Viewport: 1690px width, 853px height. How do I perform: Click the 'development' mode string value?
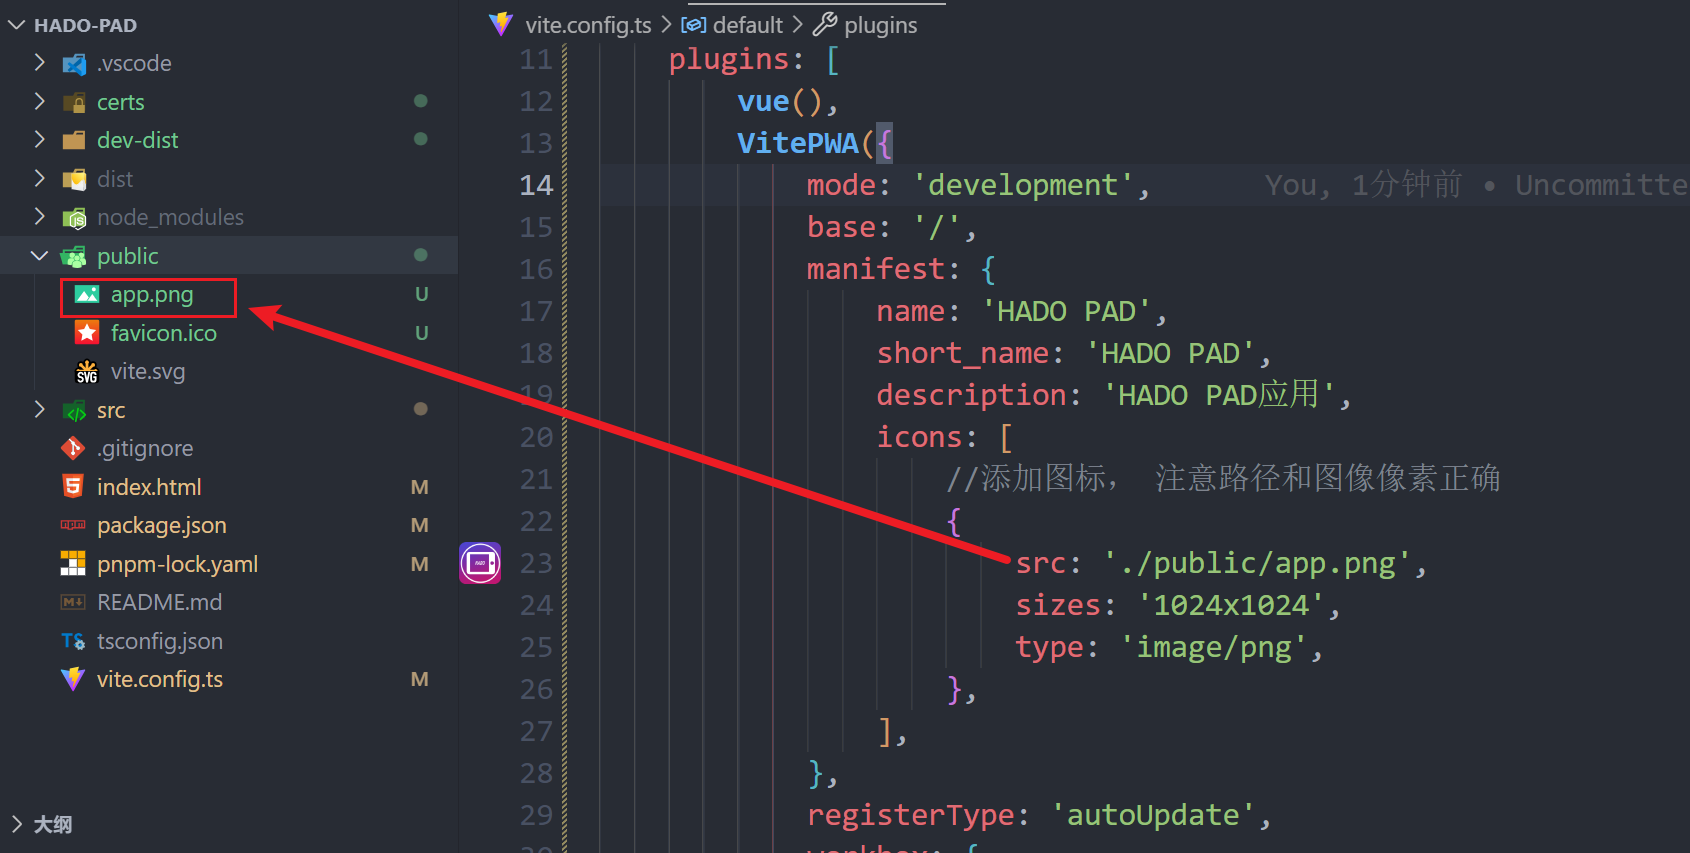point(1023,185)
